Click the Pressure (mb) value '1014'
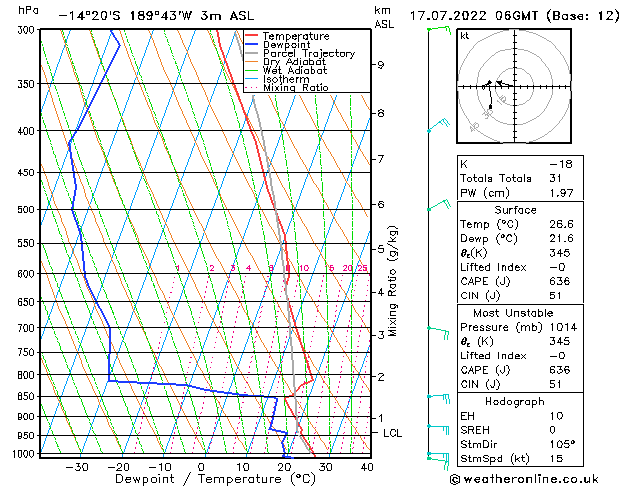 (x=563, y=328)
